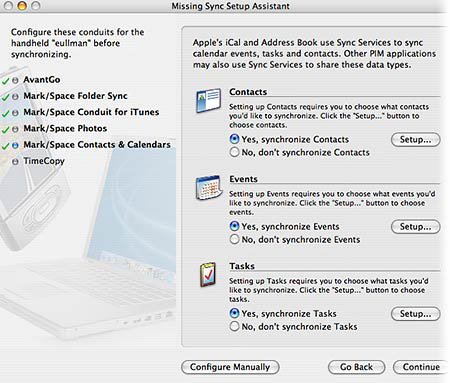Click the green checkmark next to Mark/Space Photos

[5, 130]
